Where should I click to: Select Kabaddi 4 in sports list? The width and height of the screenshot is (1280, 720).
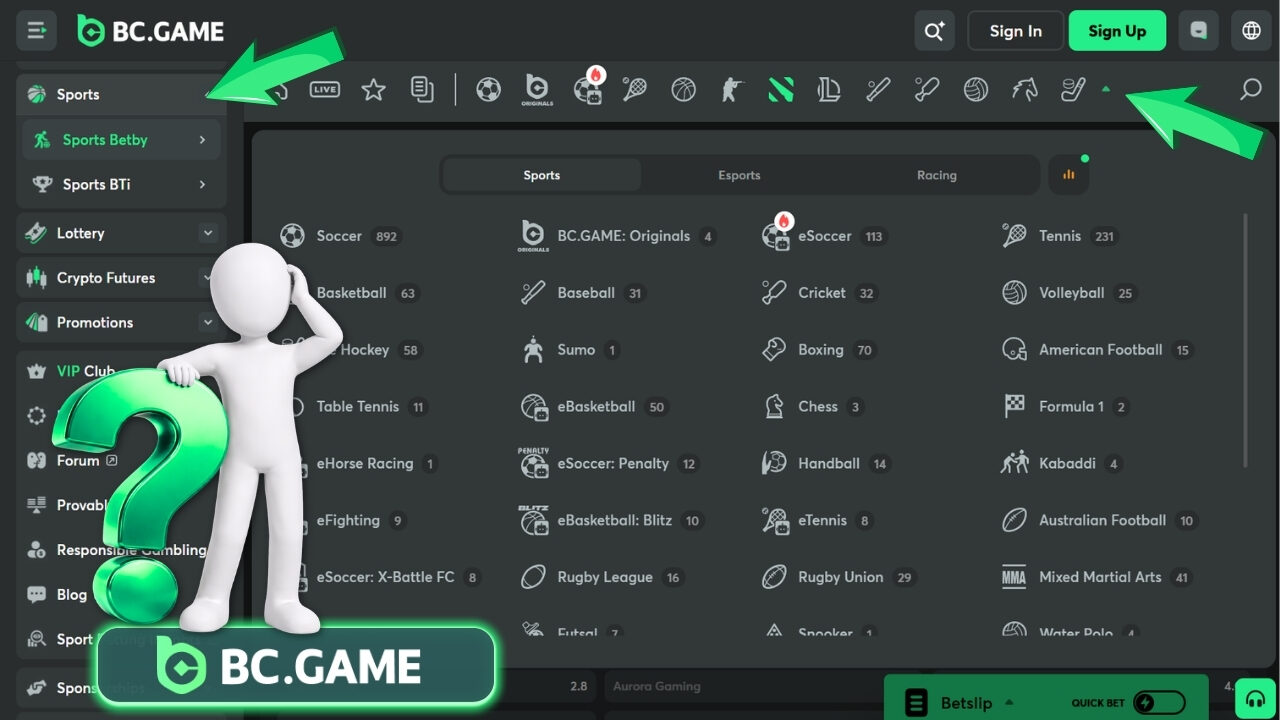pos(1062,464)
